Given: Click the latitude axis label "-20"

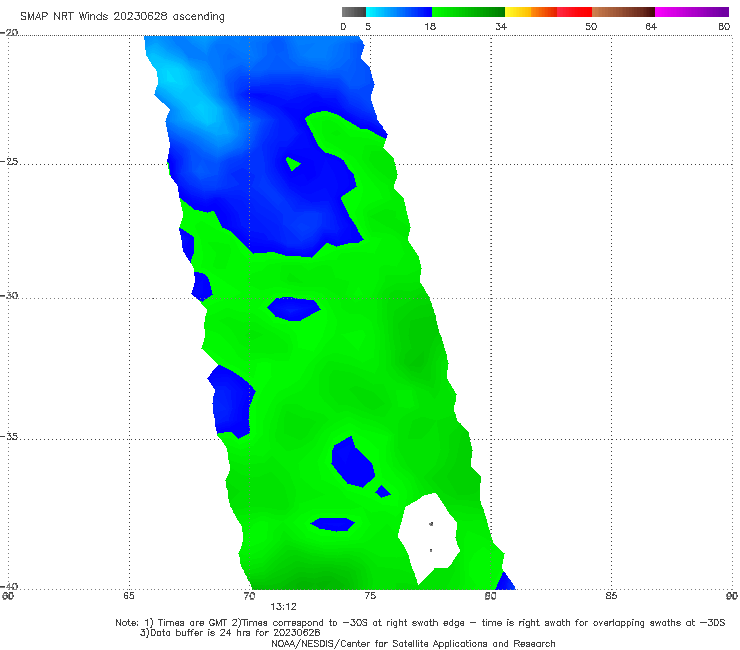Looking at the screenshot, I should point(9,33).
